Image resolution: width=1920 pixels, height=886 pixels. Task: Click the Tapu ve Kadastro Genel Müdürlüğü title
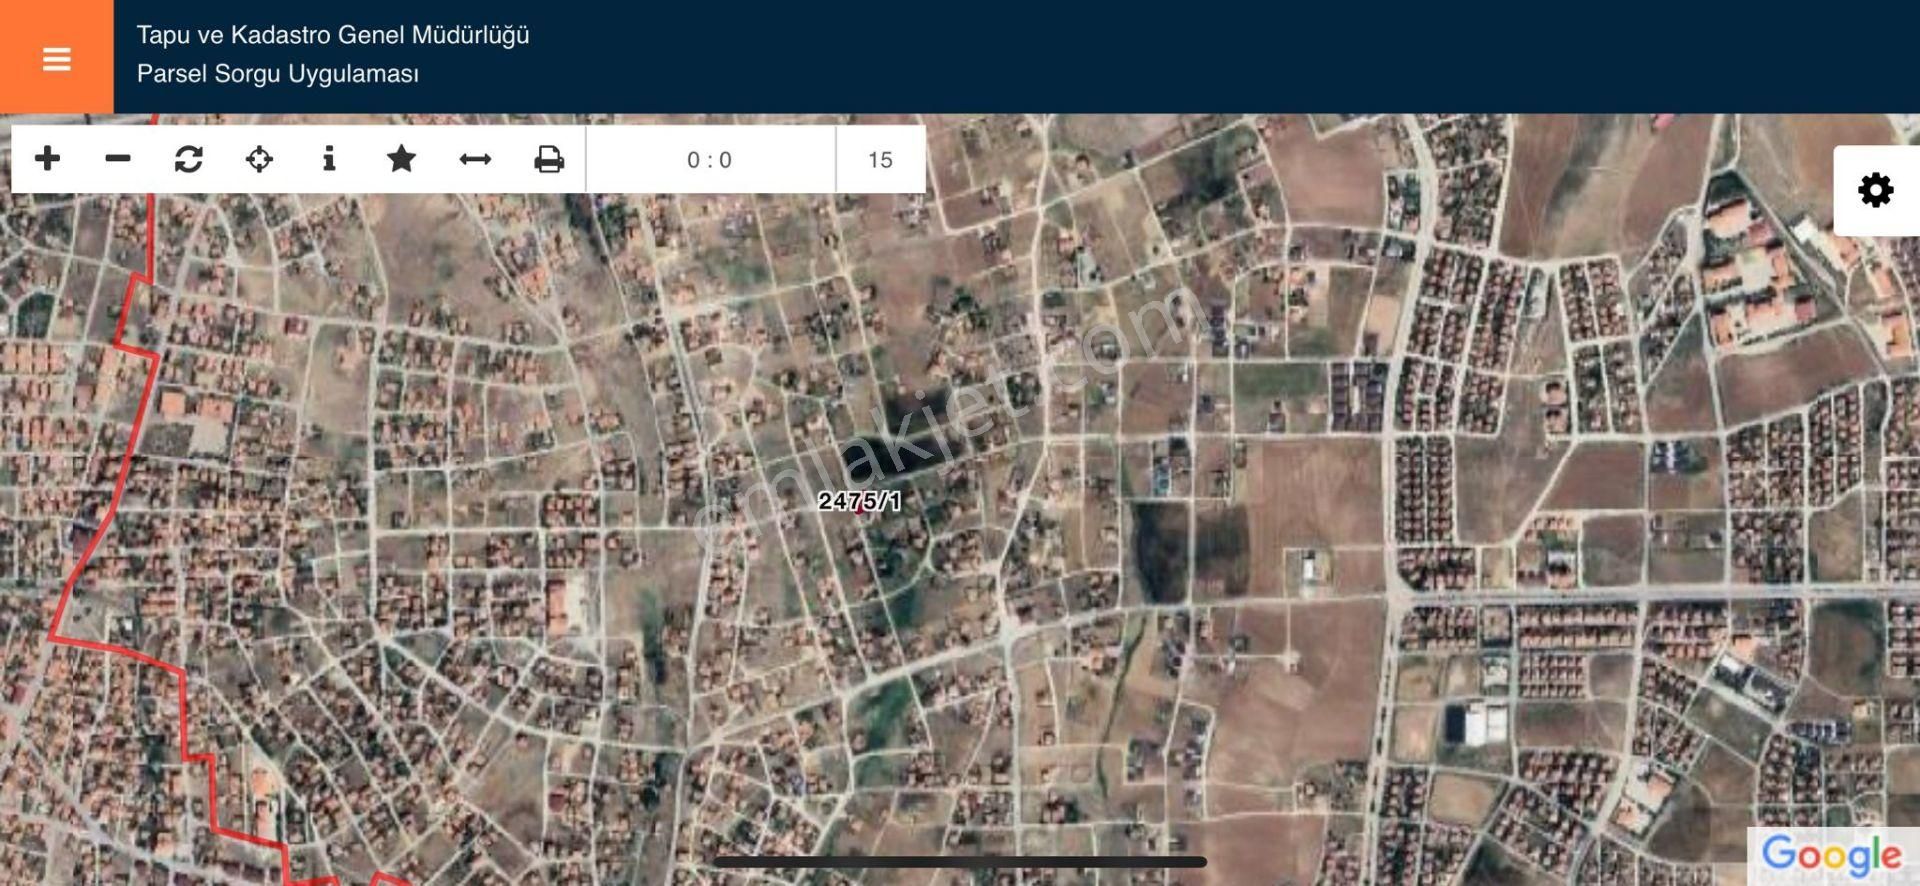(x=333, y=35)
